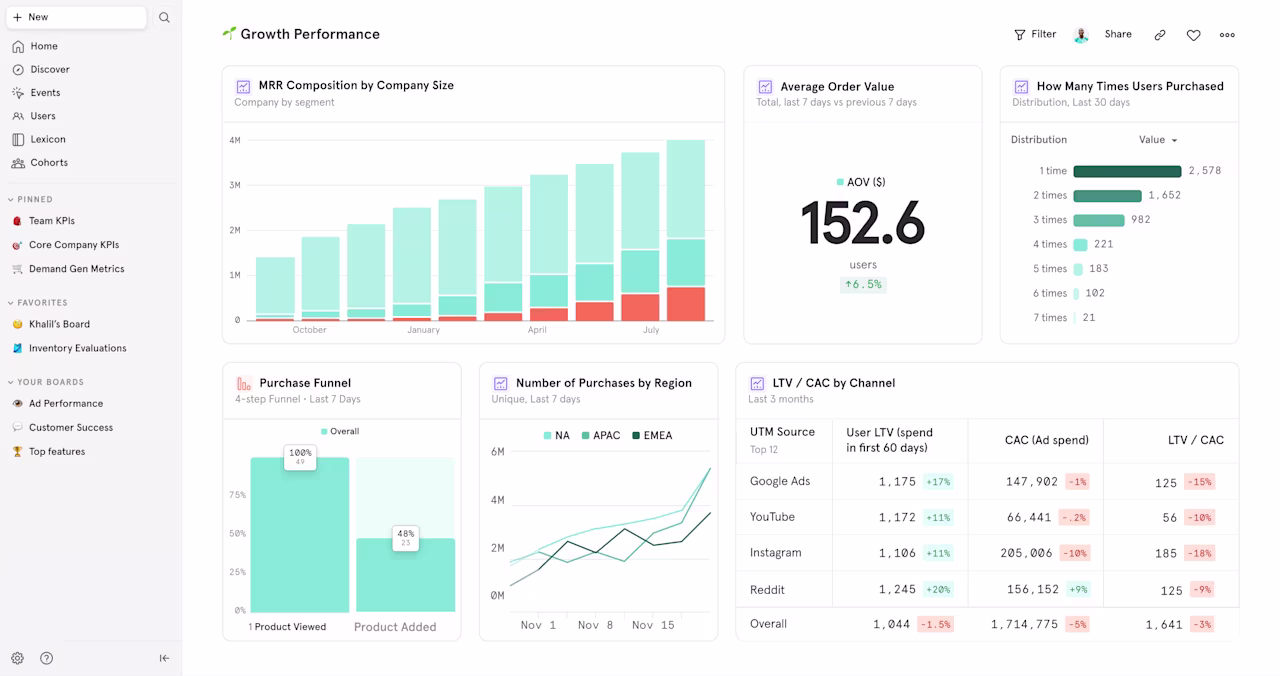Click Average Order Value report icon
Viewport: 1280px width, 676px height.
765,87
